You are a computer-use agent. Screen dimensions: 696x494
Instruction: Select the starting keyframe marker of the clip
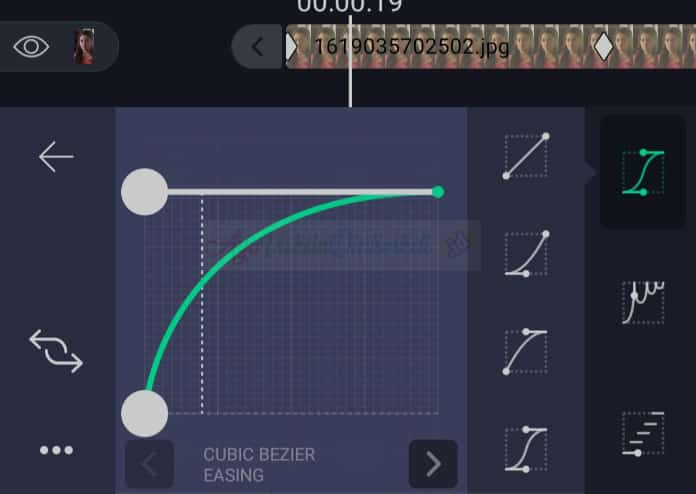click(291, 47)
